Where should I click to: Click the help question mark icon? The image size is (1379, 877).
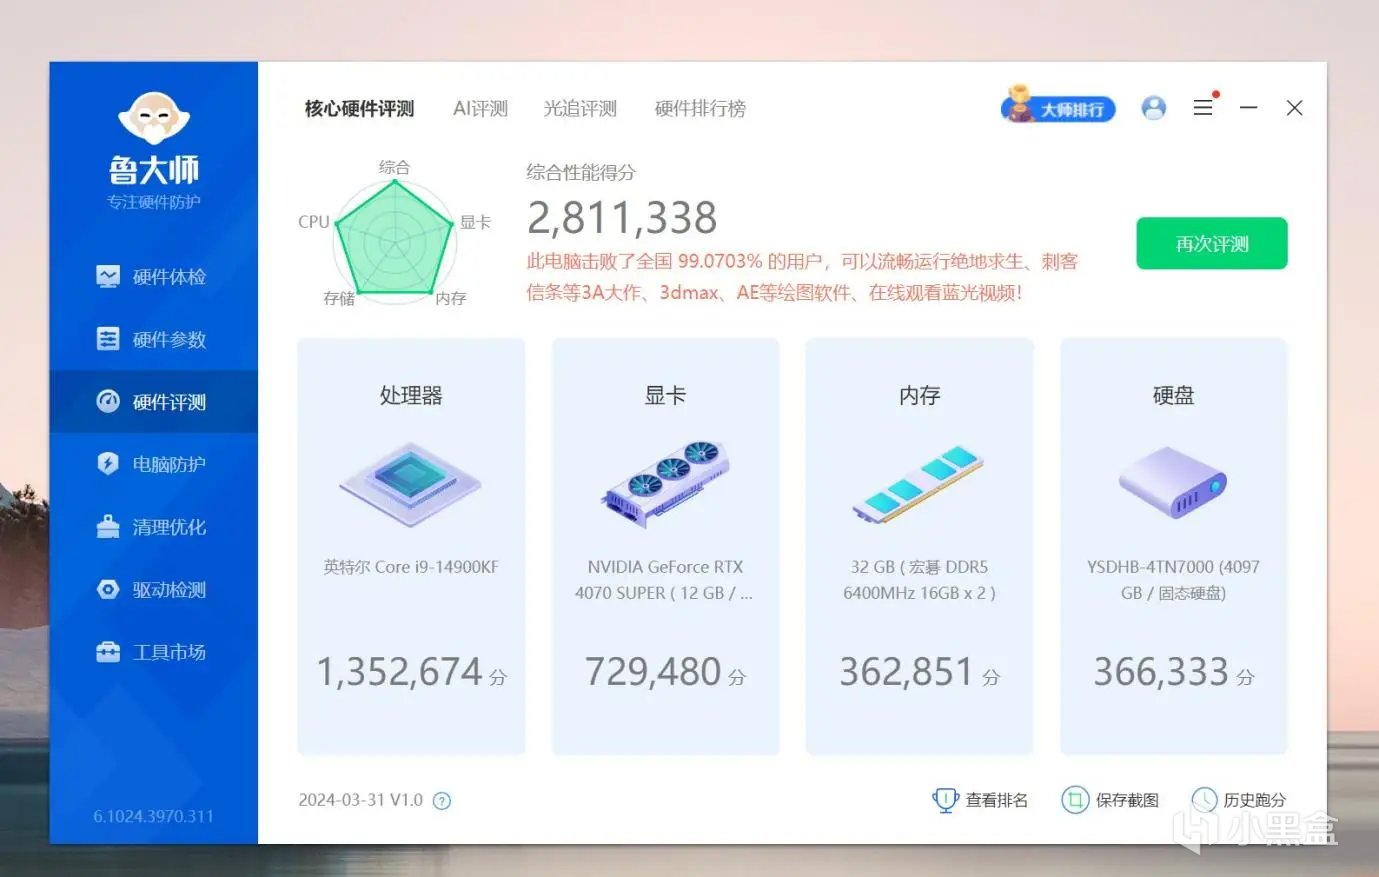[442, 801]
